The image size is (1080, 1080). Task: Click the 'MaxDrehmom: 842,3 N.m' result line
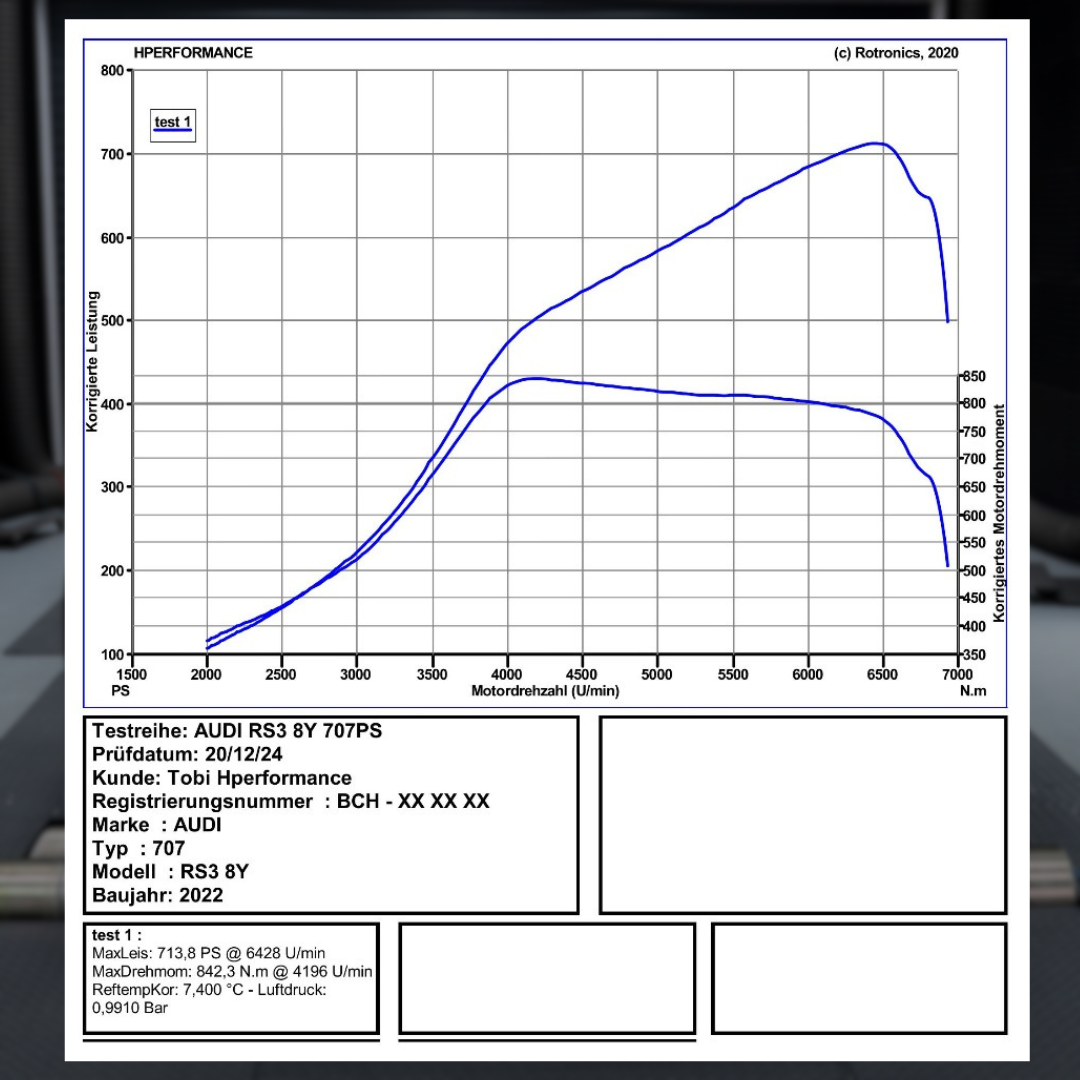coord(231,971)
